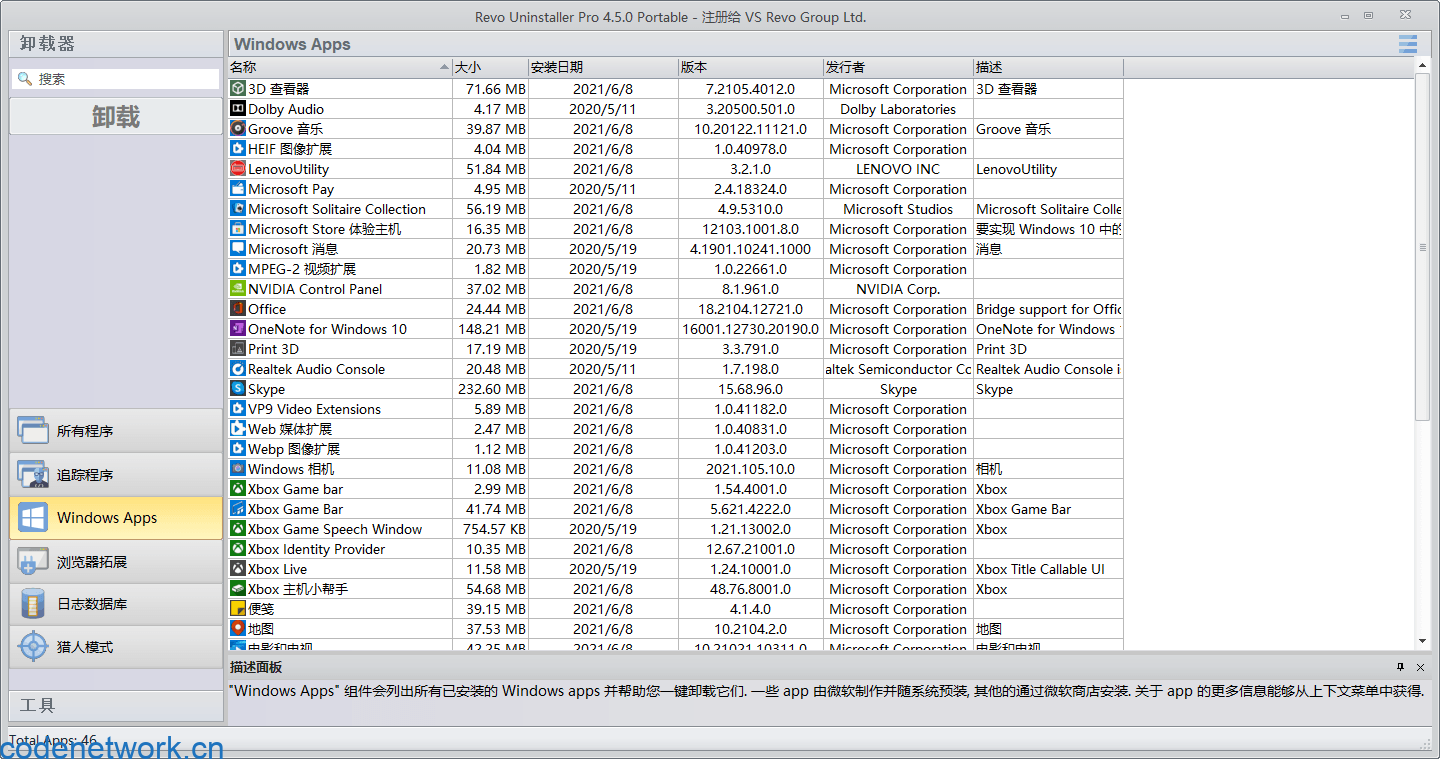This screenshot has width=1440, height=759.
Task: Click the 便笺 sticky notes icon
Action: click(x=238, y=609)
